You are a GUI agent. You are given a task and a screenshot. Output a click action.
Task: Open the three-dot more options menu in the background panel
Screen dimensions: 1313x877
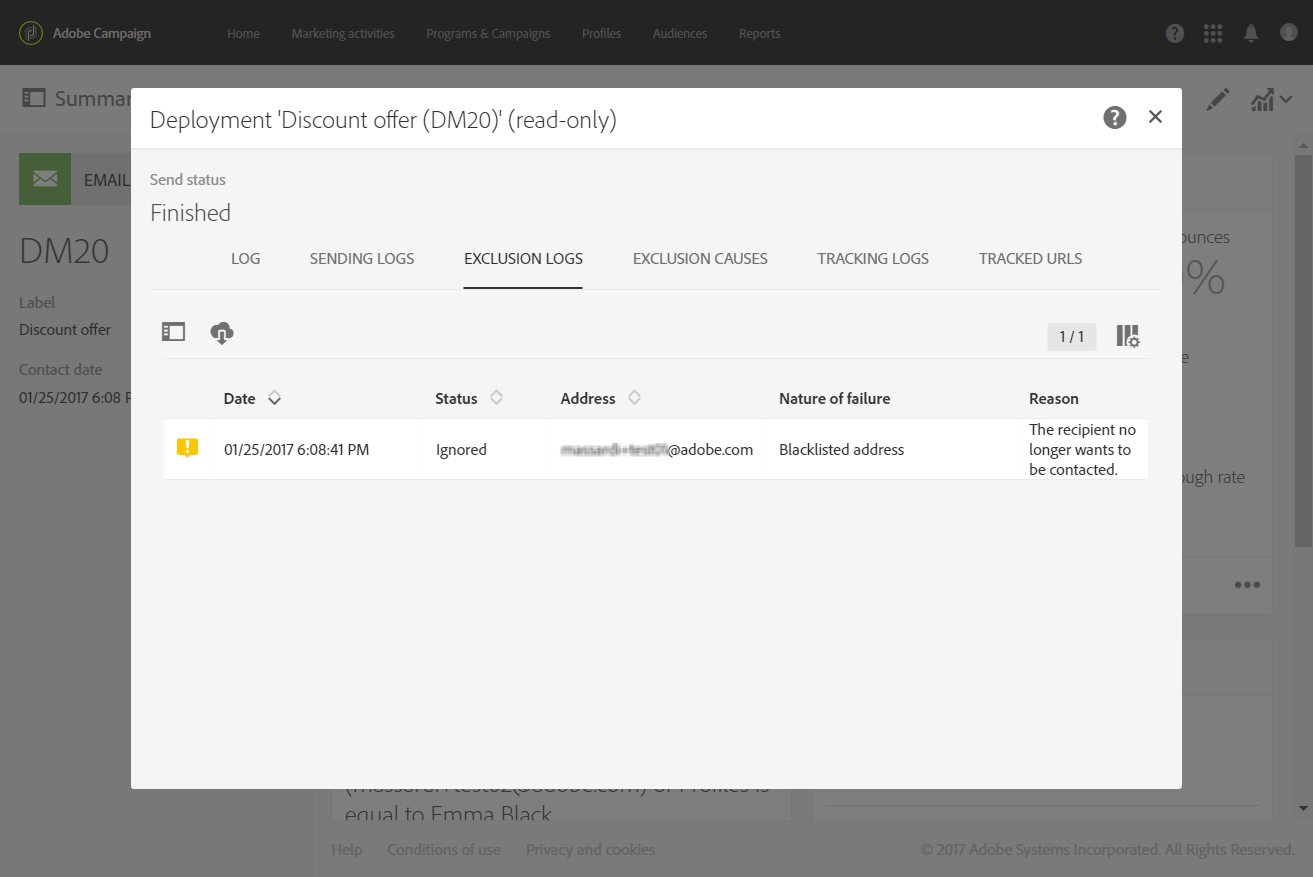click(1247, 585)
